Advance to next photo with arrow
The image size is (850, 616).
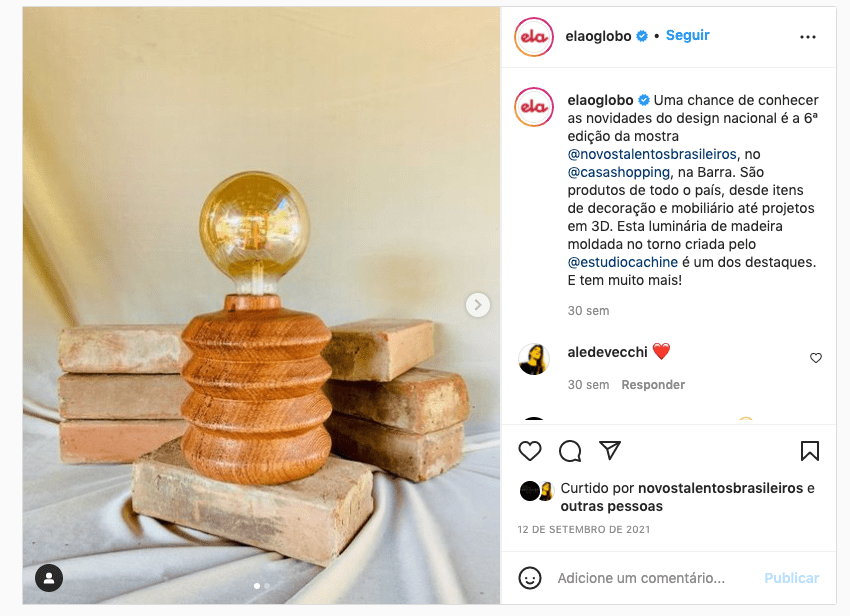coord(478,305)
